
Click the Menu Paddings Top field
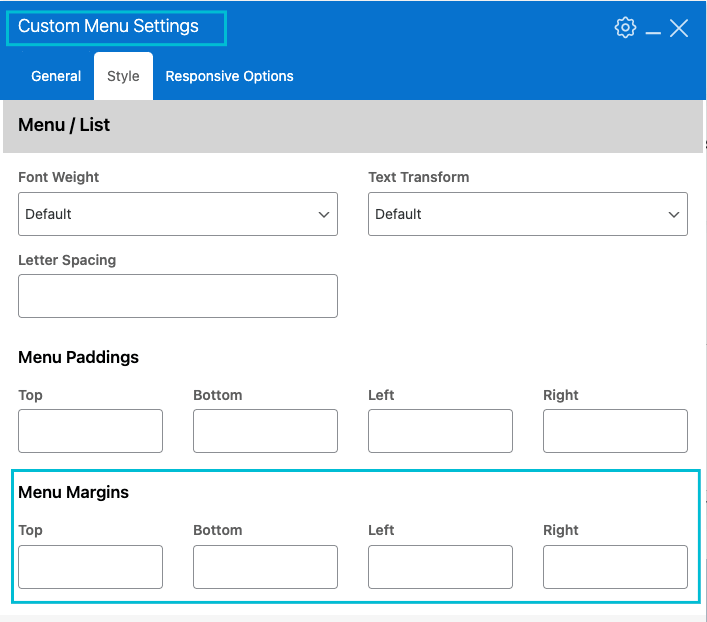pos(90,431)
